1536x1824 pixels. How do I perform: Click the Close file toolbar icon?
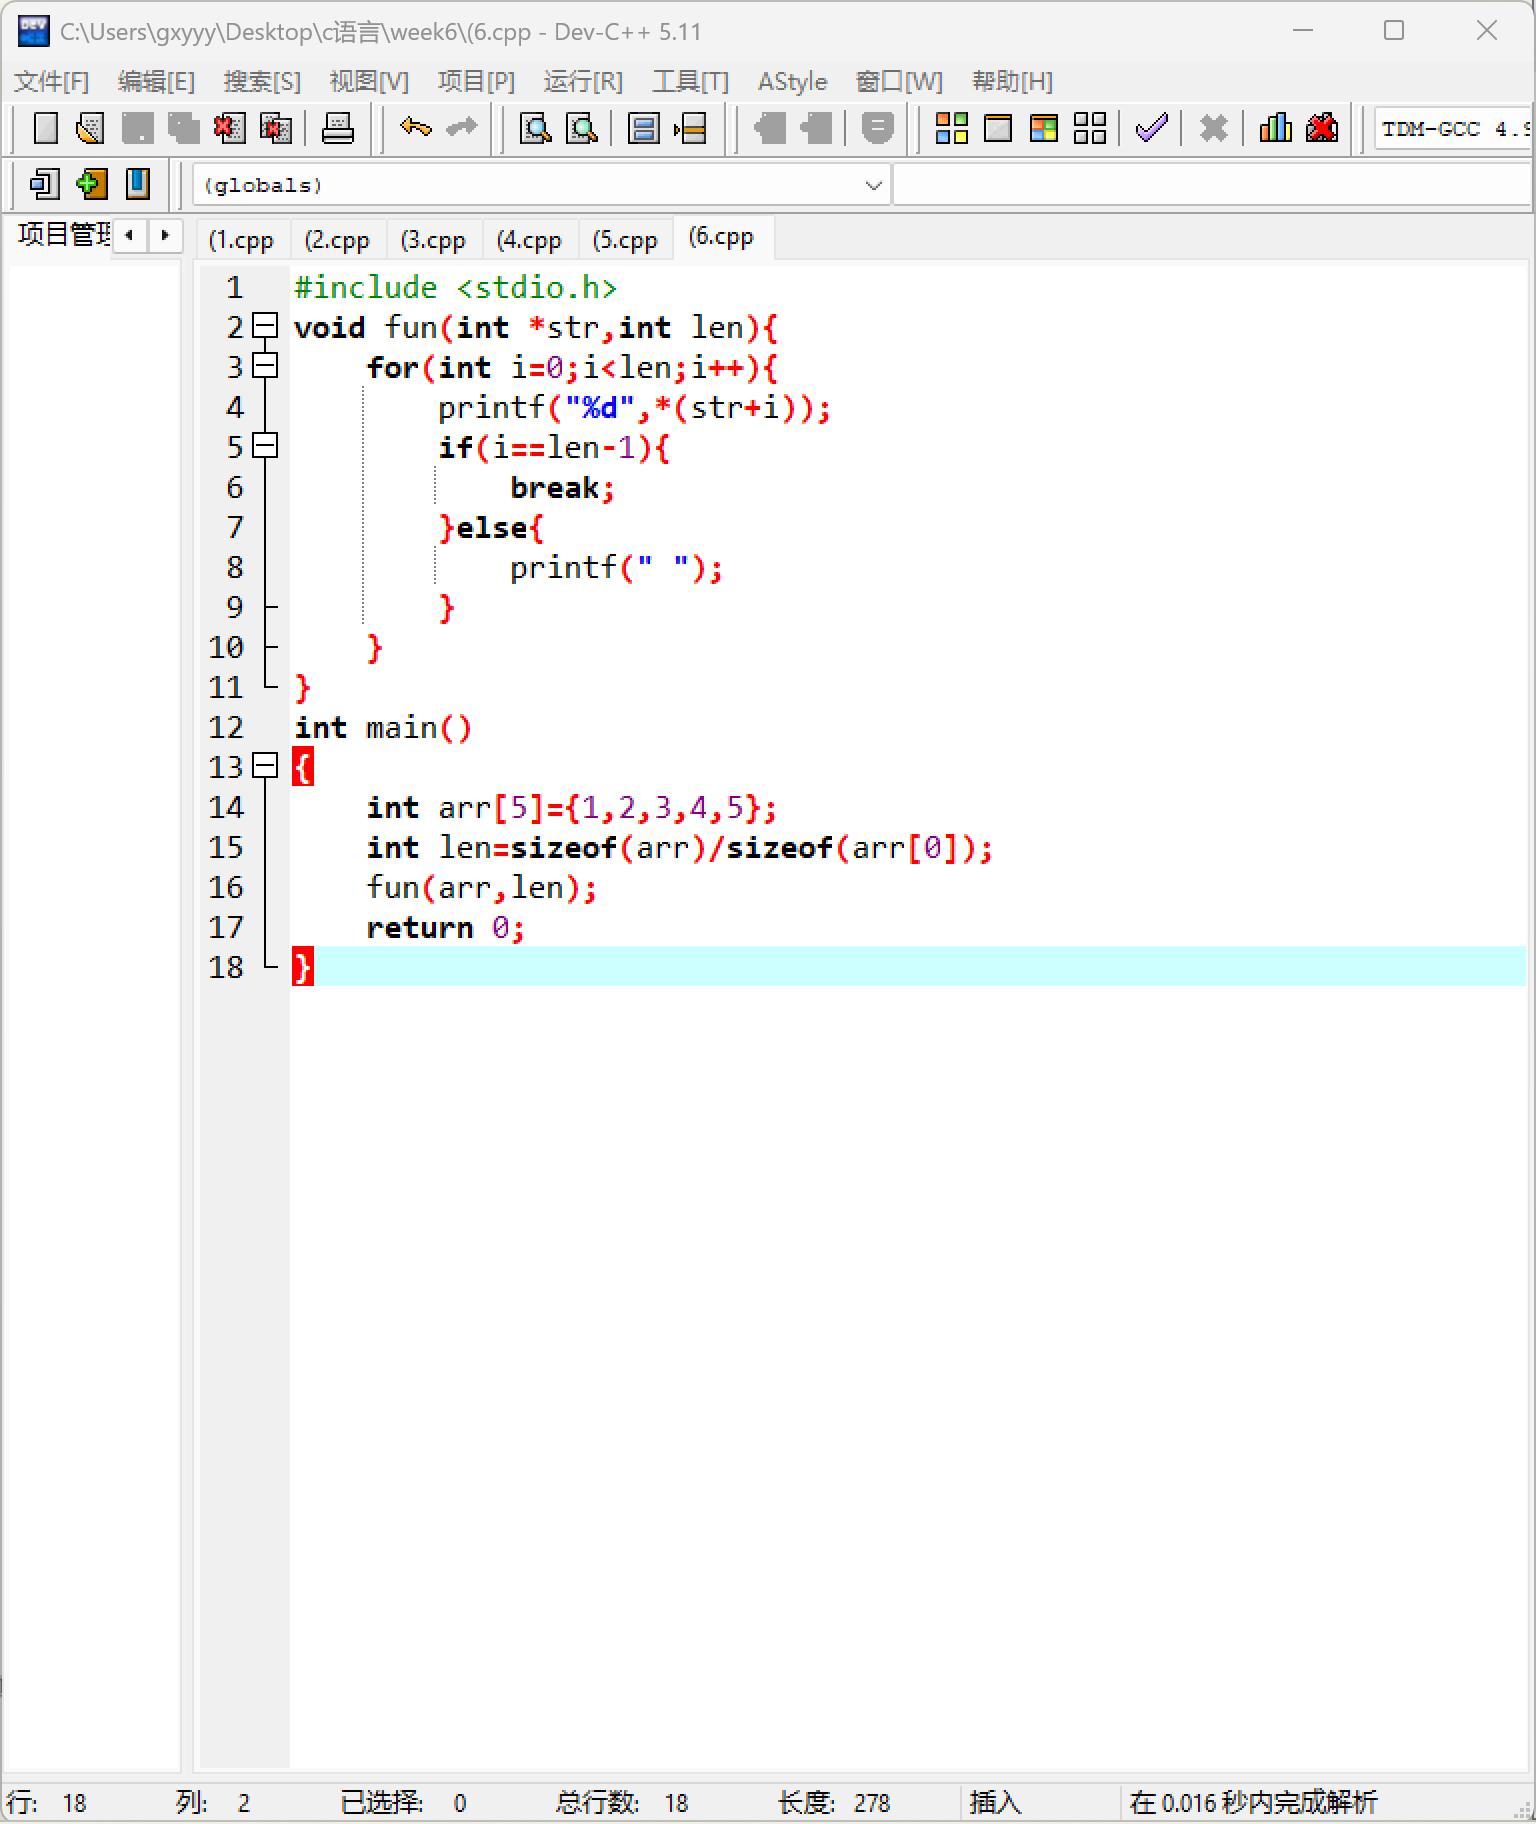coord(229,128)
